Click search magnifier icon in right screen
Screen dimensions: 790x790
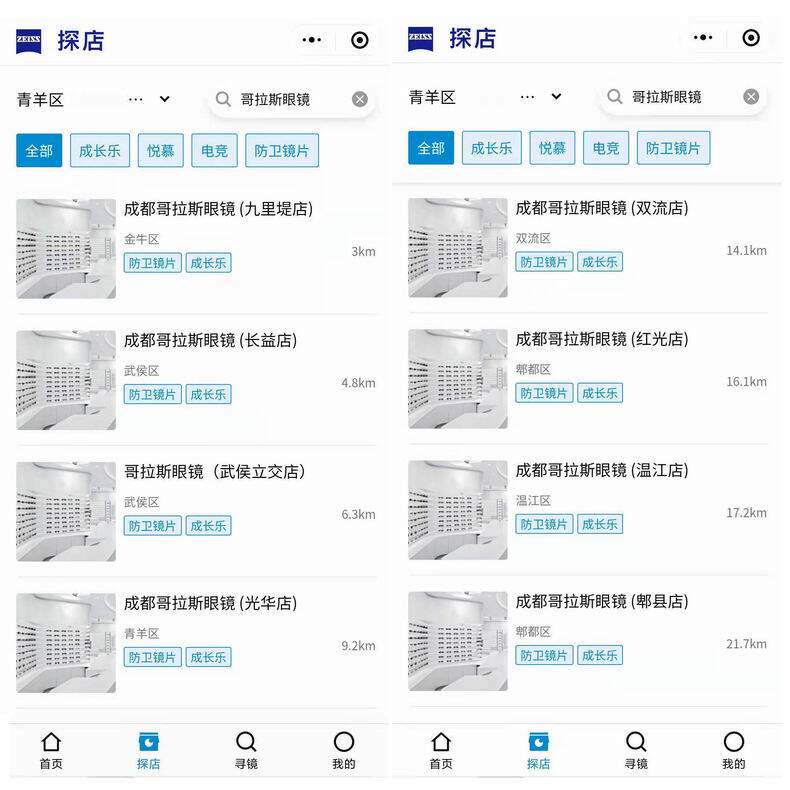pos(614,96)
